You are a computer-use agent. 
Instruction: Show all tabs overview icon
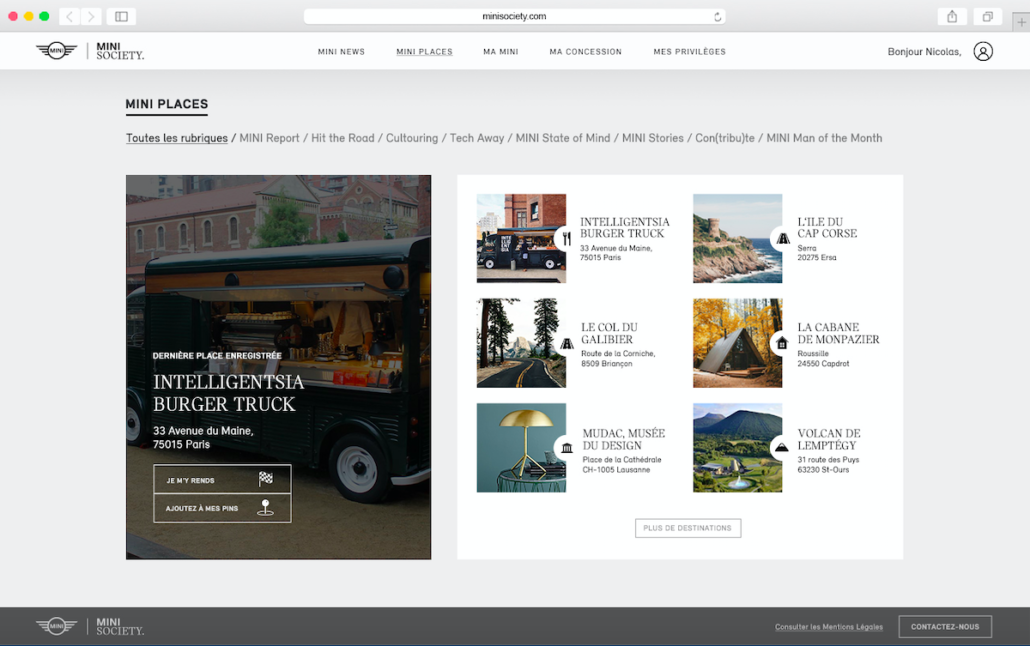point(987,16)
